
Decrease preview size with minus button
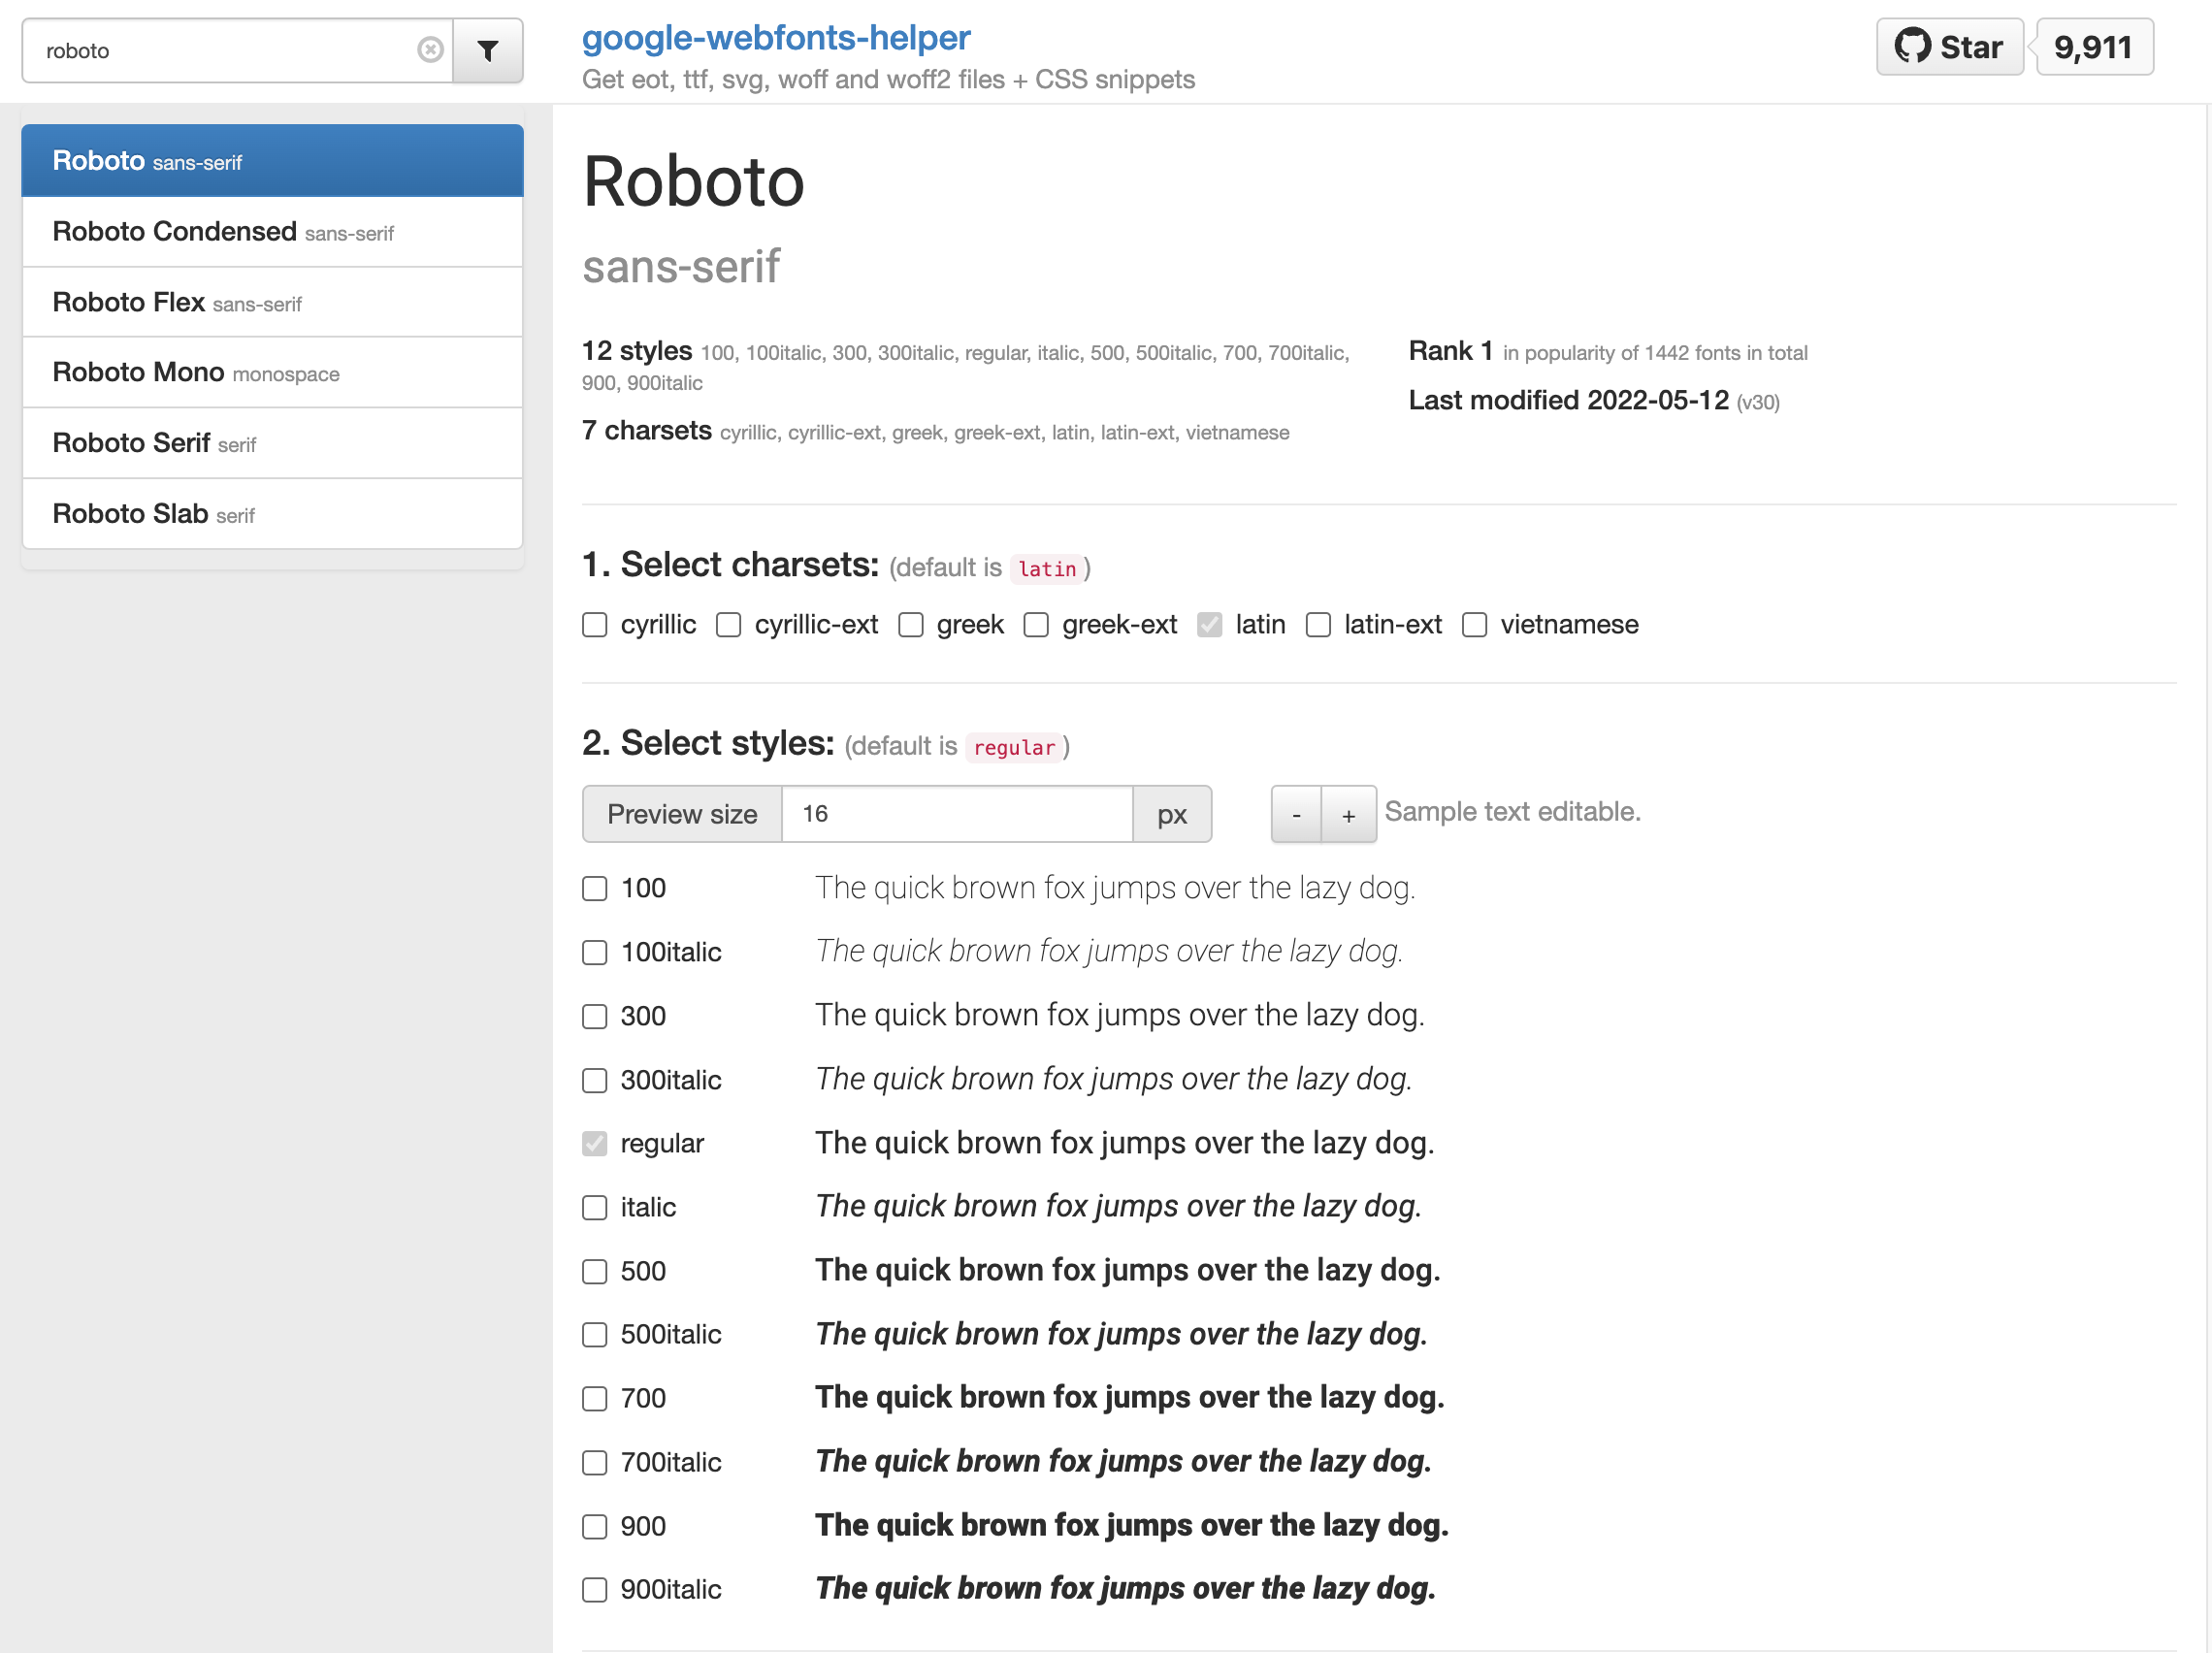pyautogui.click(x=1297, y=815)
